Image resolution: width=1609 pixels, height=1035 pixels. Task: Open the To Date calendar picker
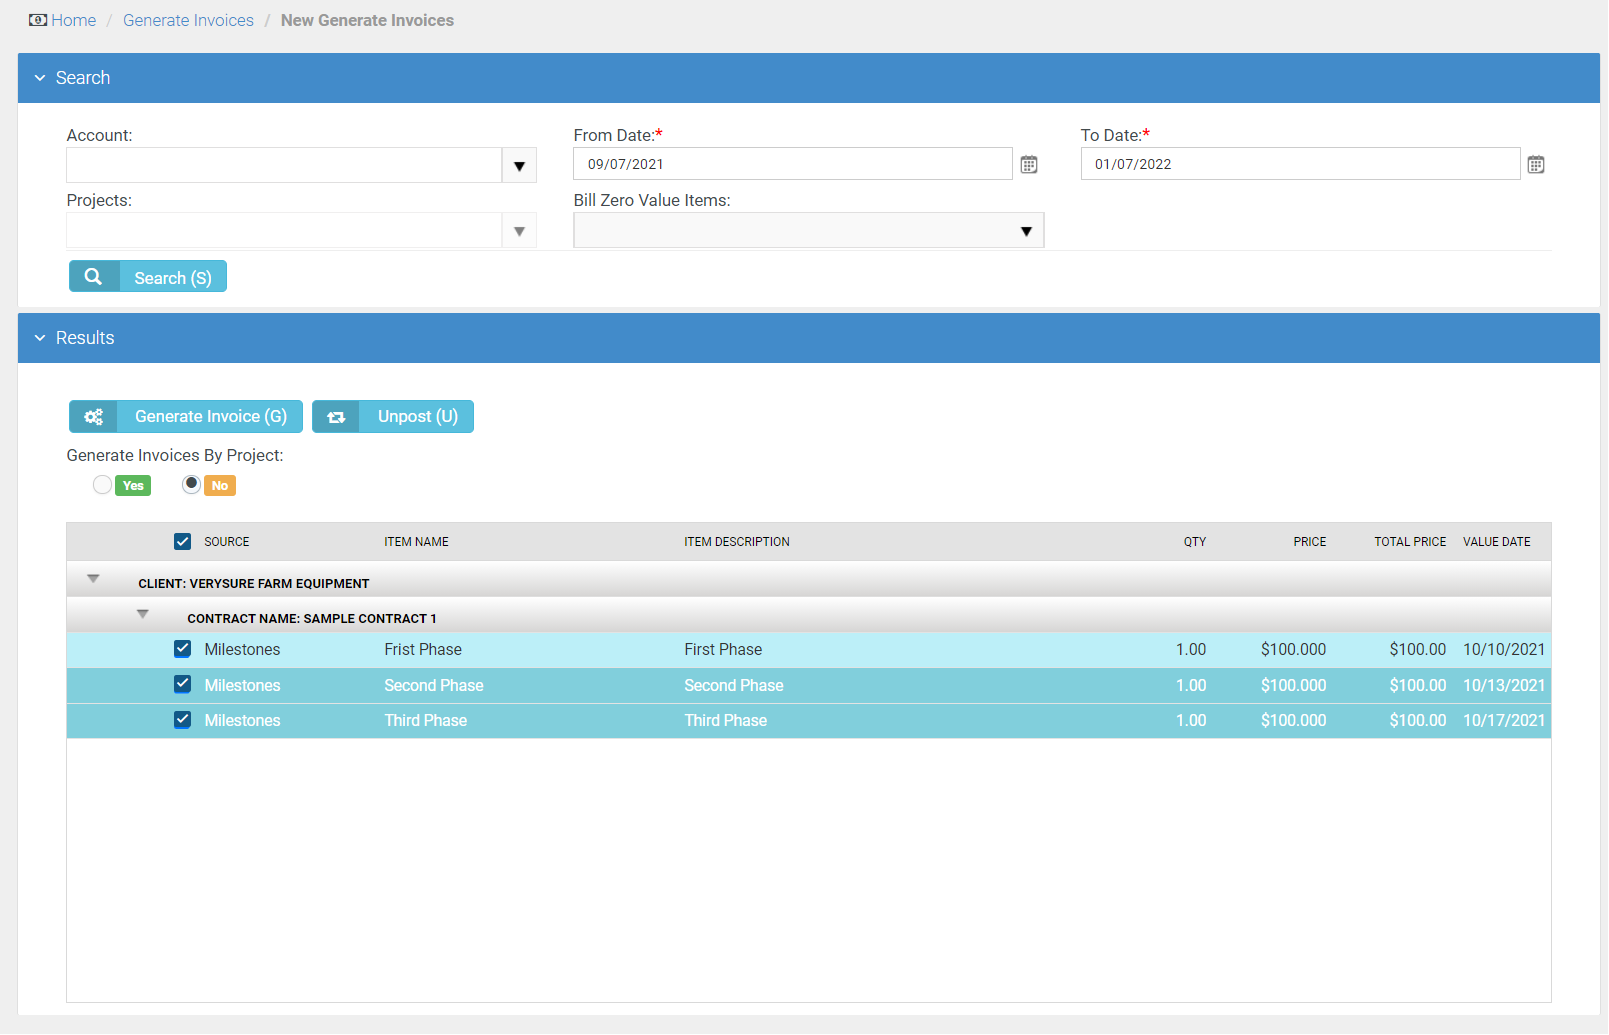point(1535,165)
